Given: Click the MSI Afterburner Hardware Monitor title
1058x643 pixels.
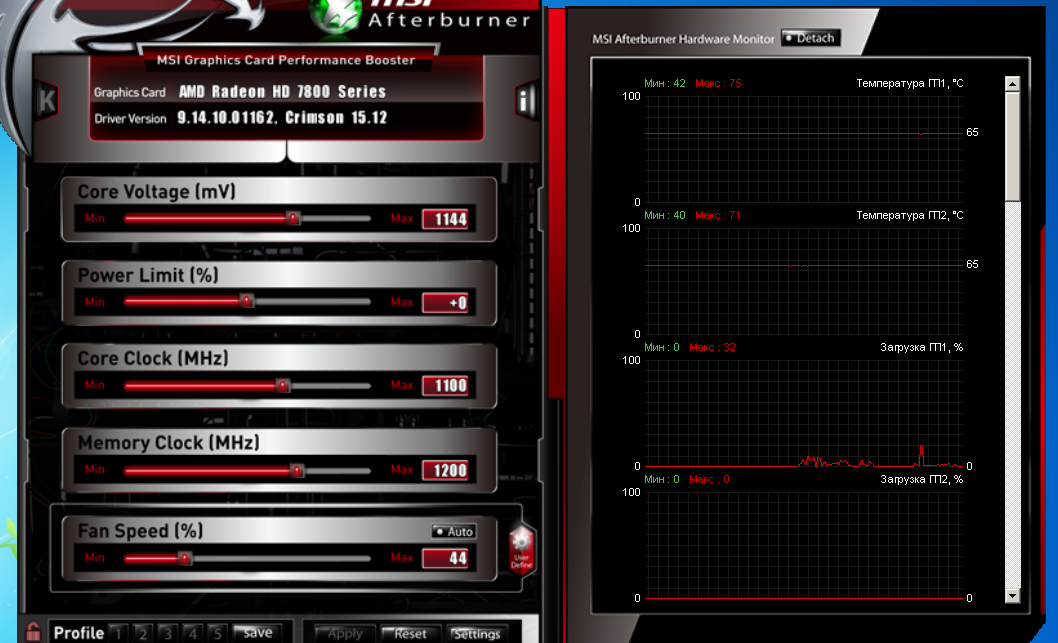Looking at the screenshot, I should pos(683,39).
